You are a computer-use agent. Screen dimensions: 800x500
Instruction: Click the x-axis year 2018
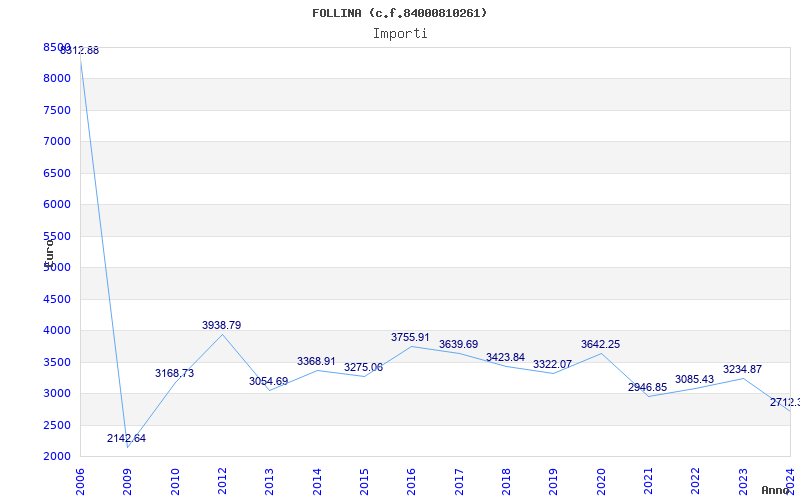[x=506, y=482]
